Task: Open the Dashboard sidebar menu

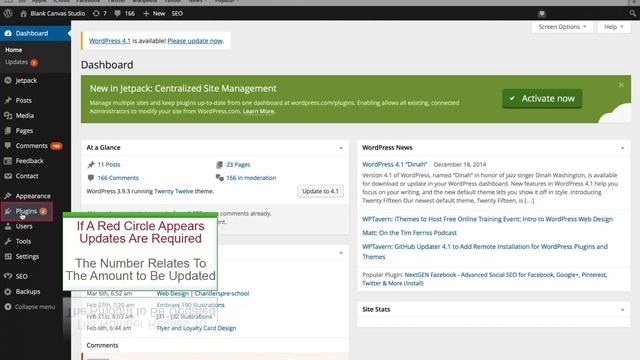Action: 35,33
